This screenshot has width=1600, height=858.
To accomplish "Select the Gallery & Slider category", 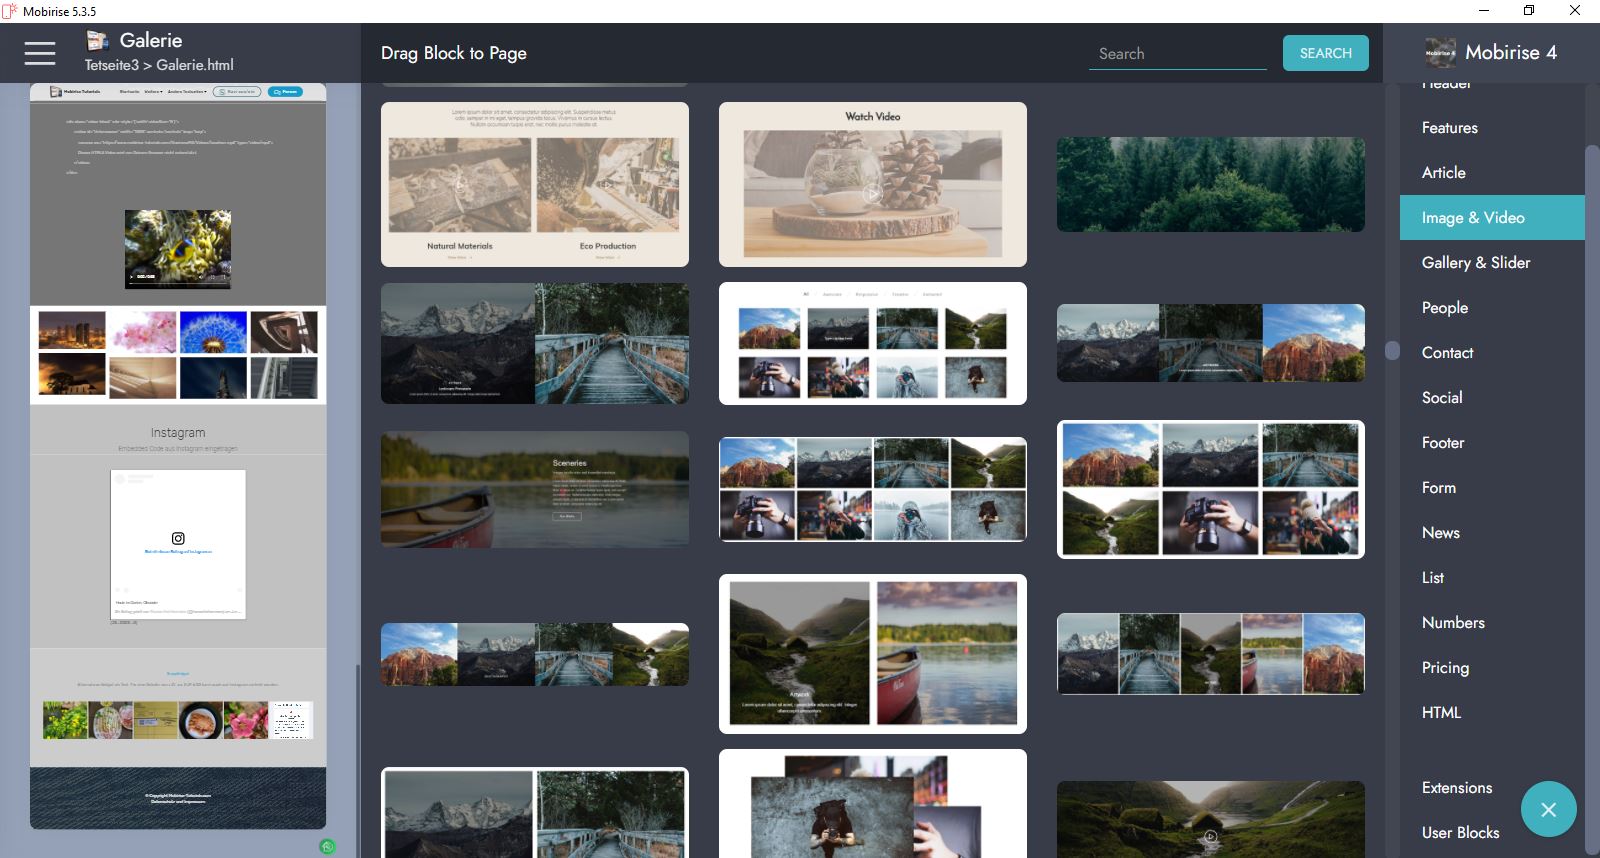I will (1475, 263).
